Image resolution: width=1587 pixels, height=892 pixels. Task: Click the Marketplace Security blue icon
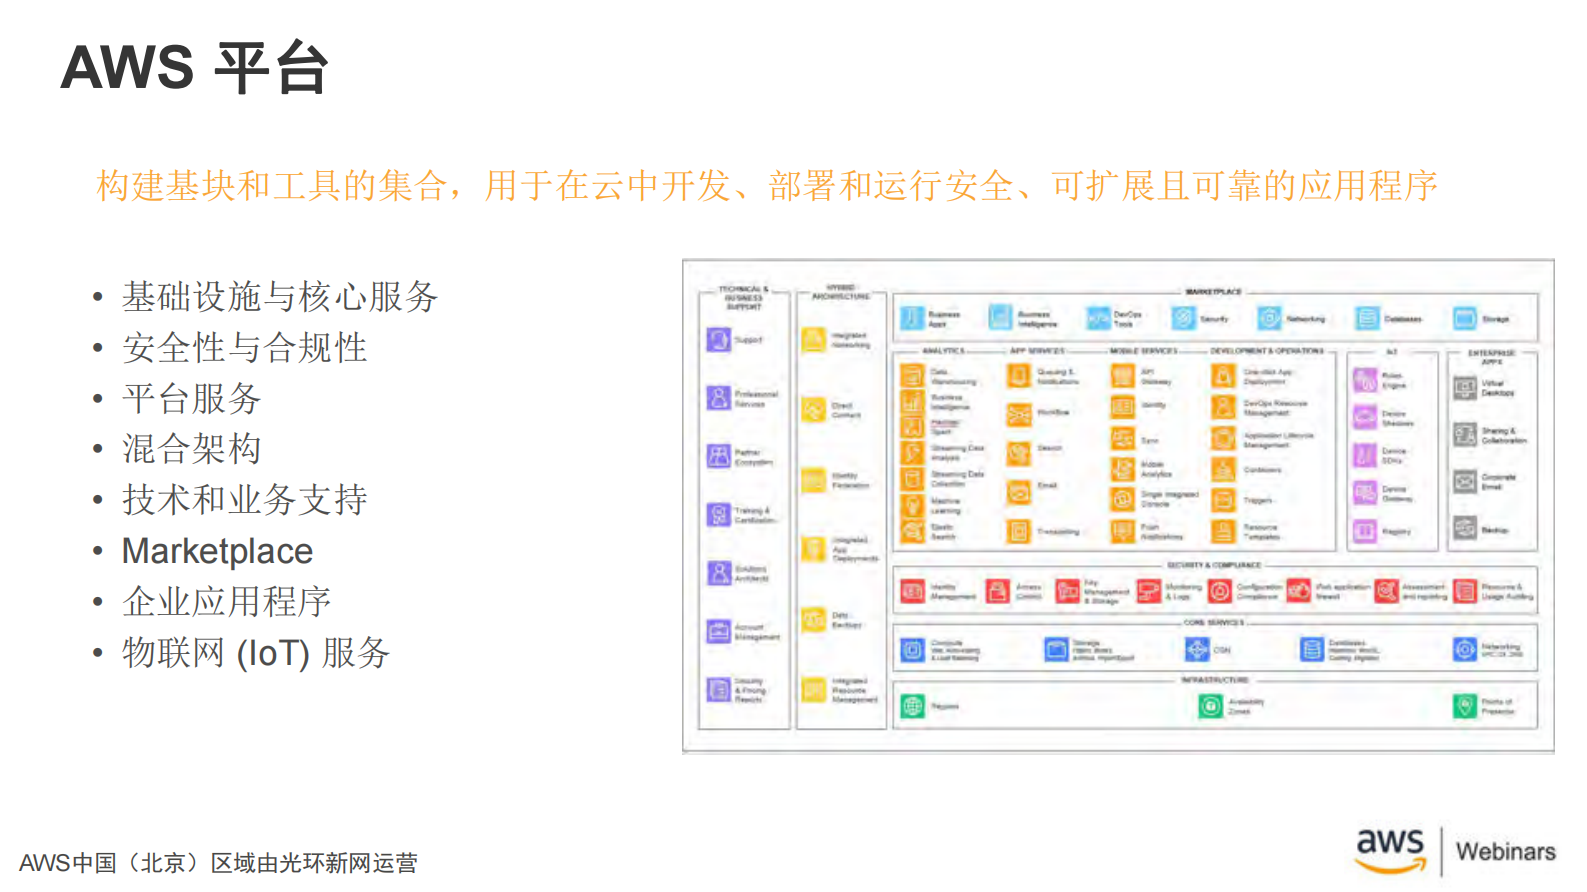click(1184, 318)
